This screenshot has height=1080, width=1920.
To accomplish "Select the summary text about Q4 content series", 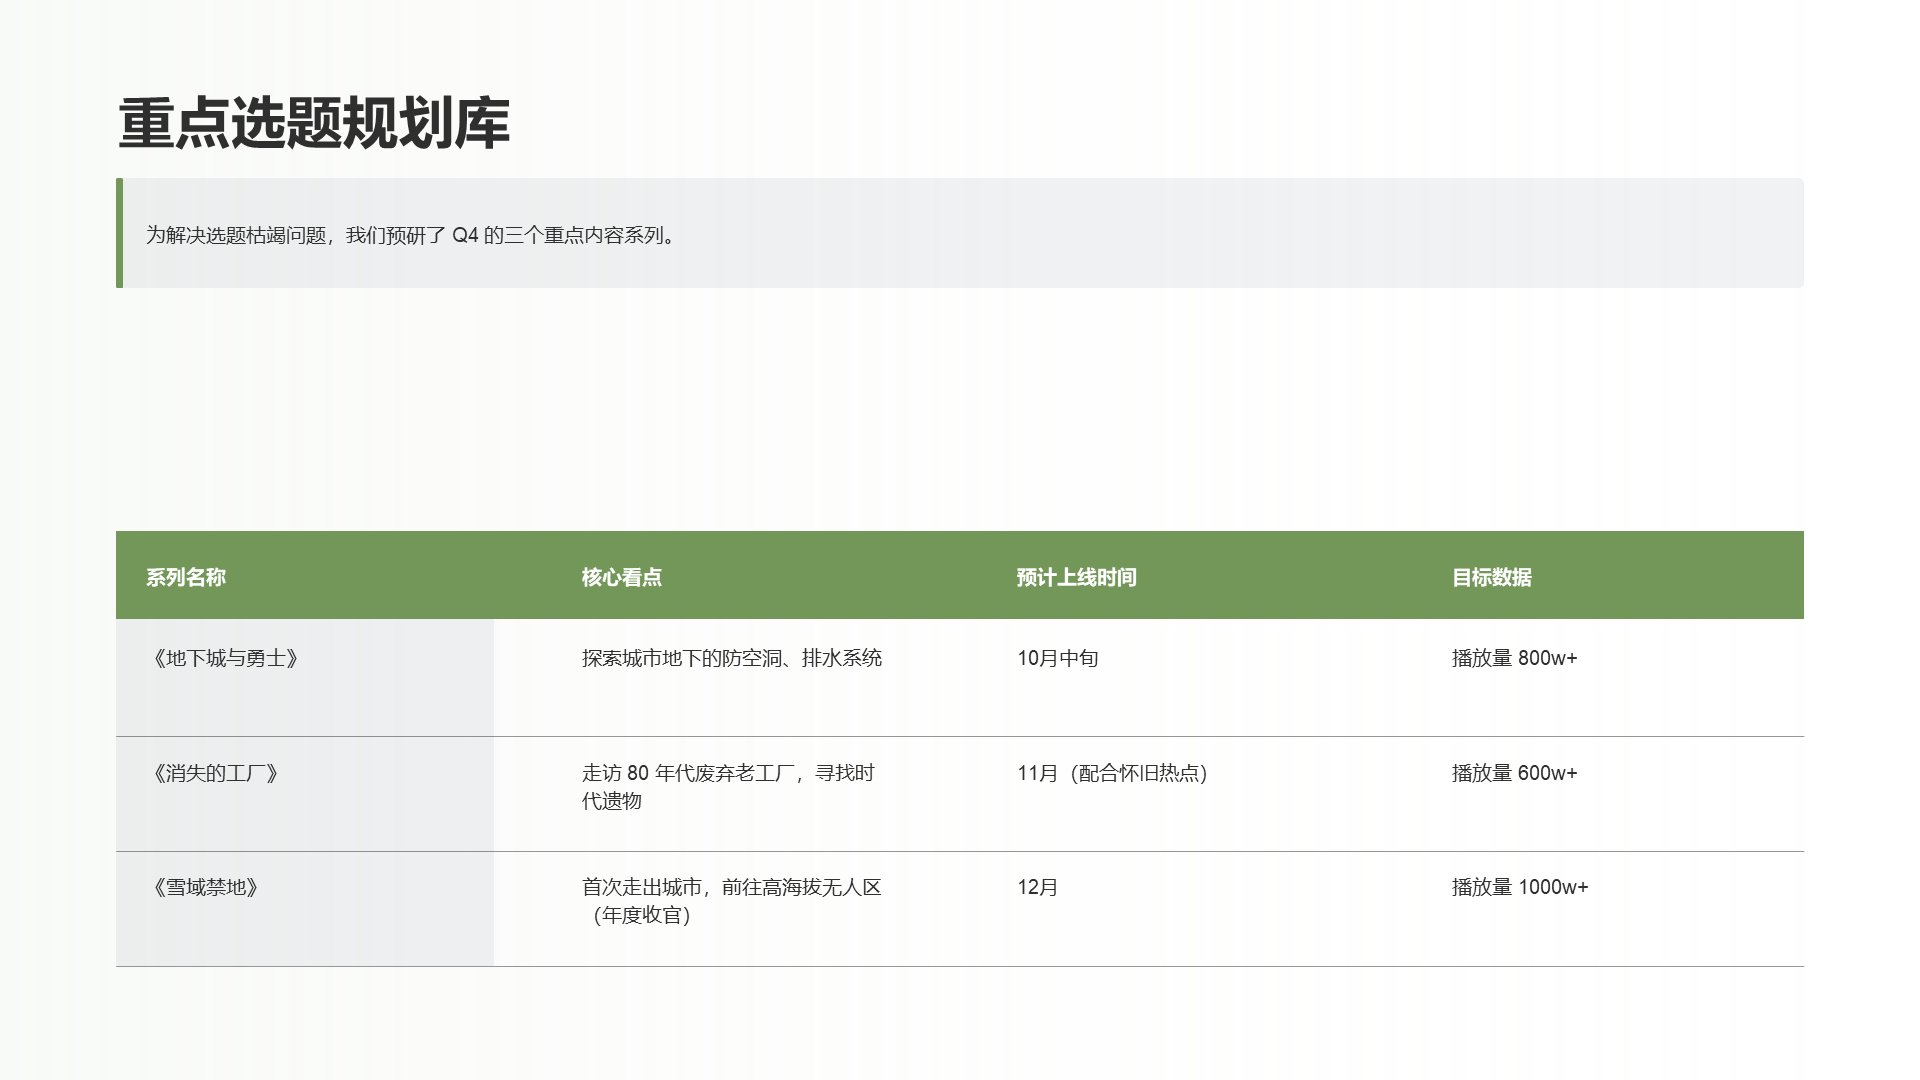I will click(412, 238).
